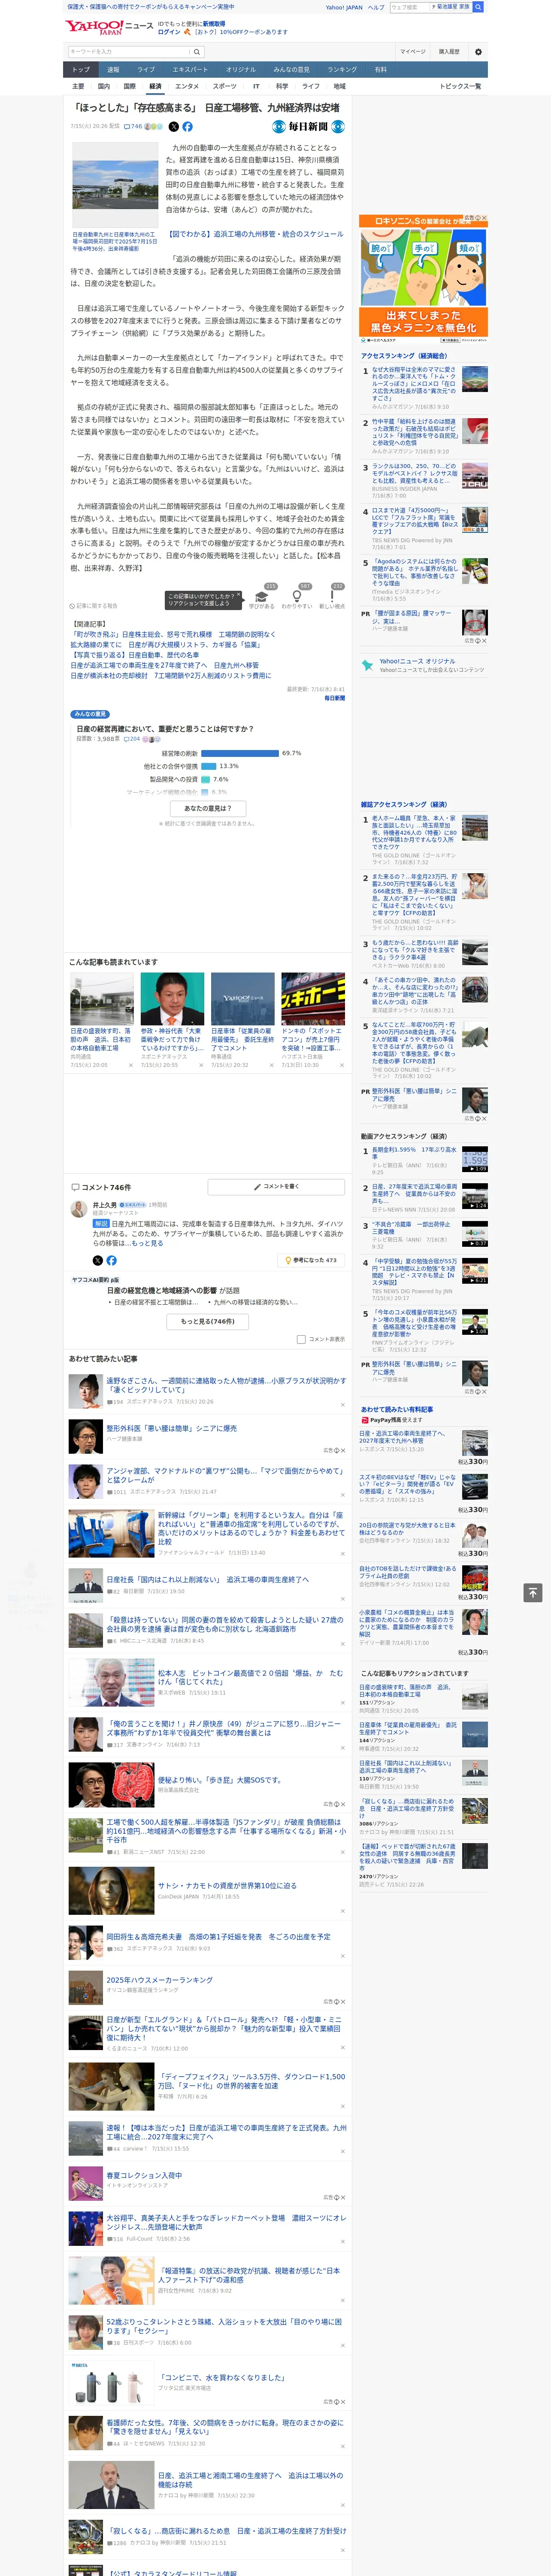Select ランキング navigation tab
The height and width of the screenshot is (2576, 551).
[342, 70]
